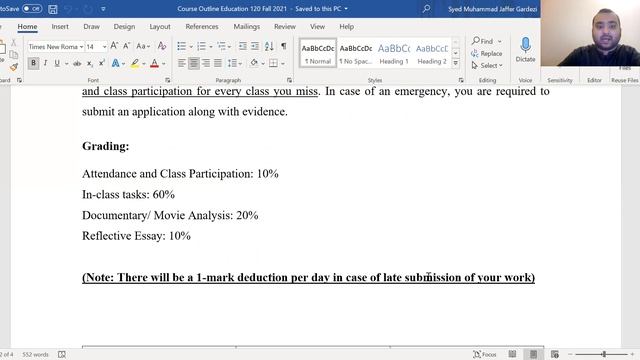Viewport: 640px width, 360px height.
Task: Toggle italic formatting
Action: (45, 63)
